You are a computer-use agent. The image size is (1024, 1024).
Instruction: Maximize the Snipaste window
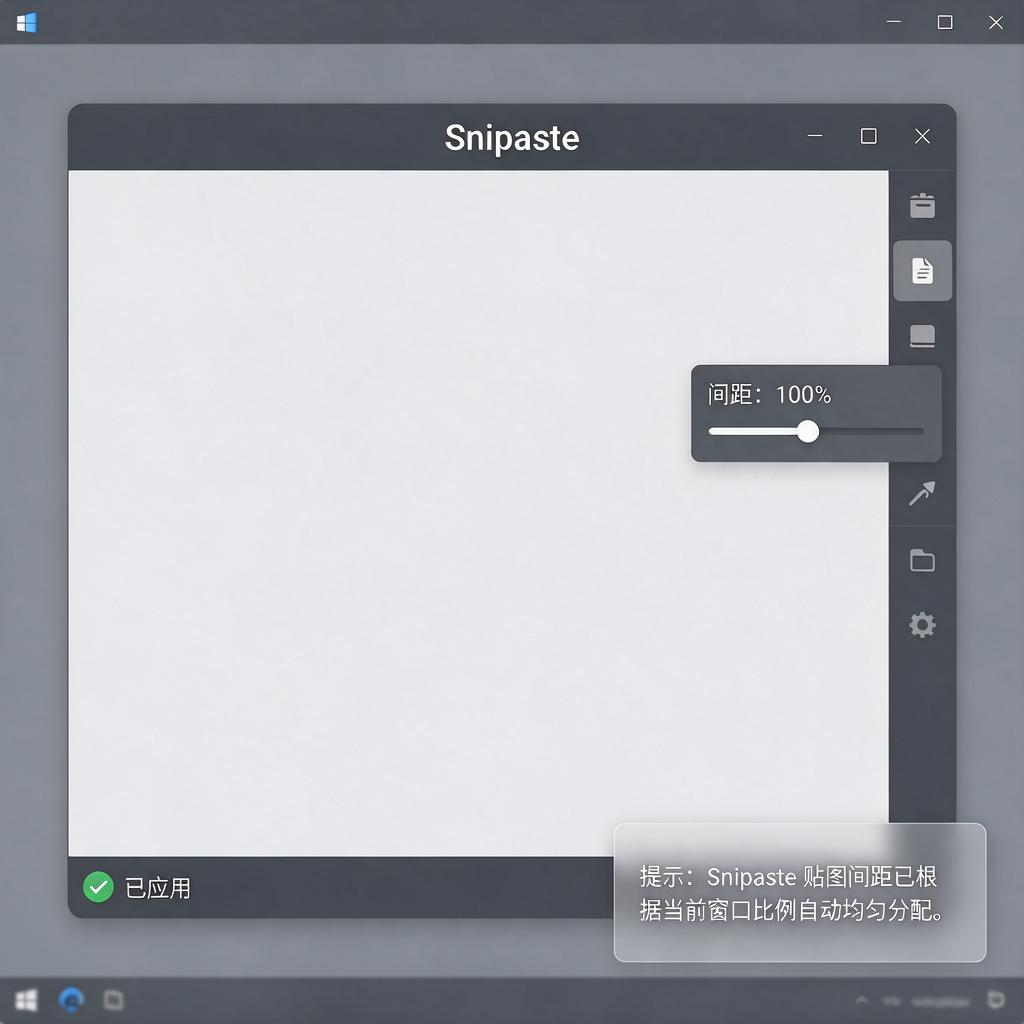[869, 136]
